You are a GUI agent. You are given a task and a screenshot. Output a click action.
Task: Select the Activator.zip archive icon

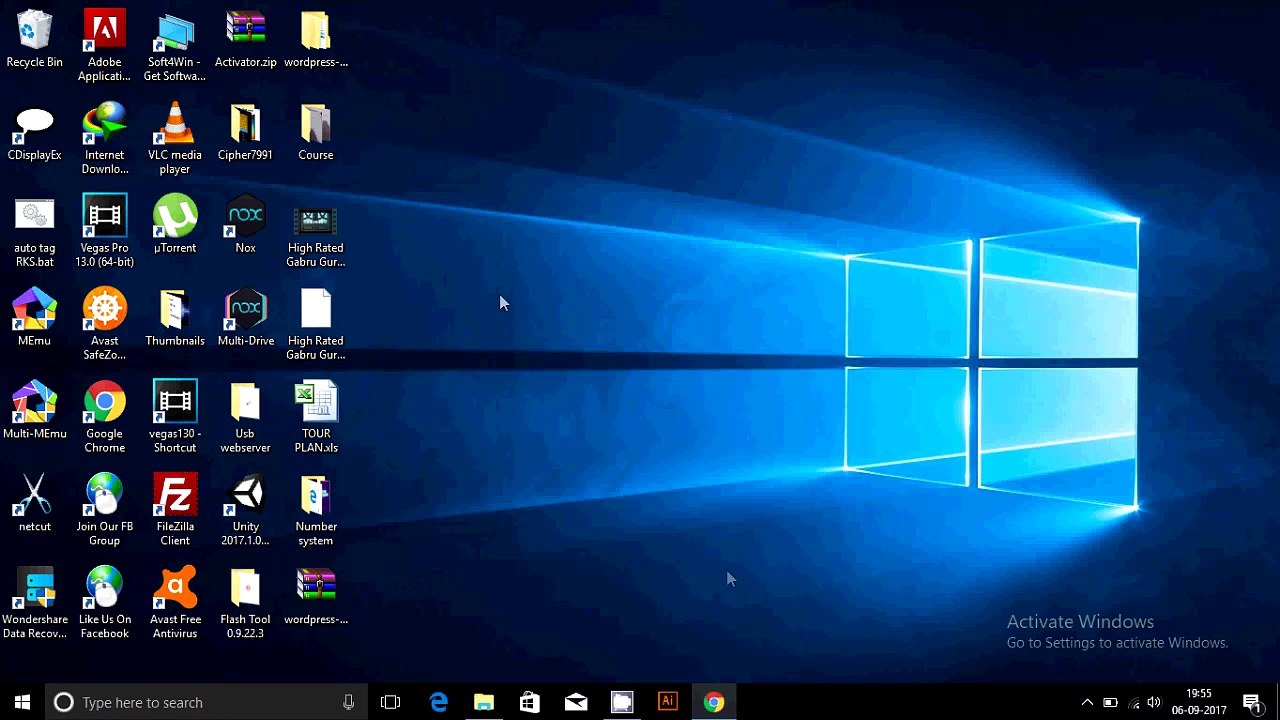pyautogui.click(x=246, y=40)
